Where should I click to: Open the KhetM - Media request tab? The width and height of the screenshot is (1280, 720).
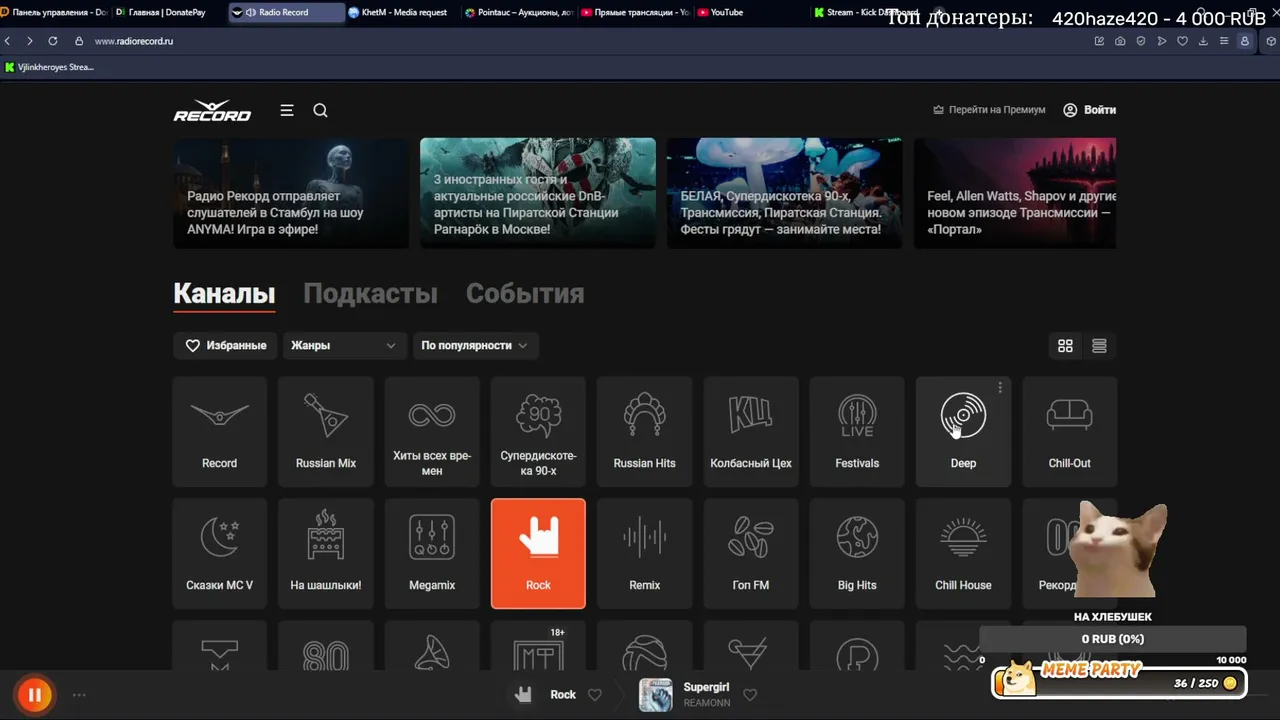pos(402,12)
